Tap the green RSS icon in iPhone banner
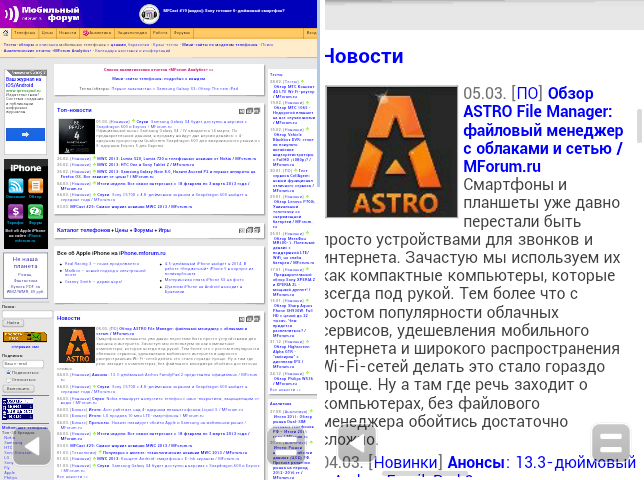The image size is (644, 480). pyautogui.click(x=16, y=185)
